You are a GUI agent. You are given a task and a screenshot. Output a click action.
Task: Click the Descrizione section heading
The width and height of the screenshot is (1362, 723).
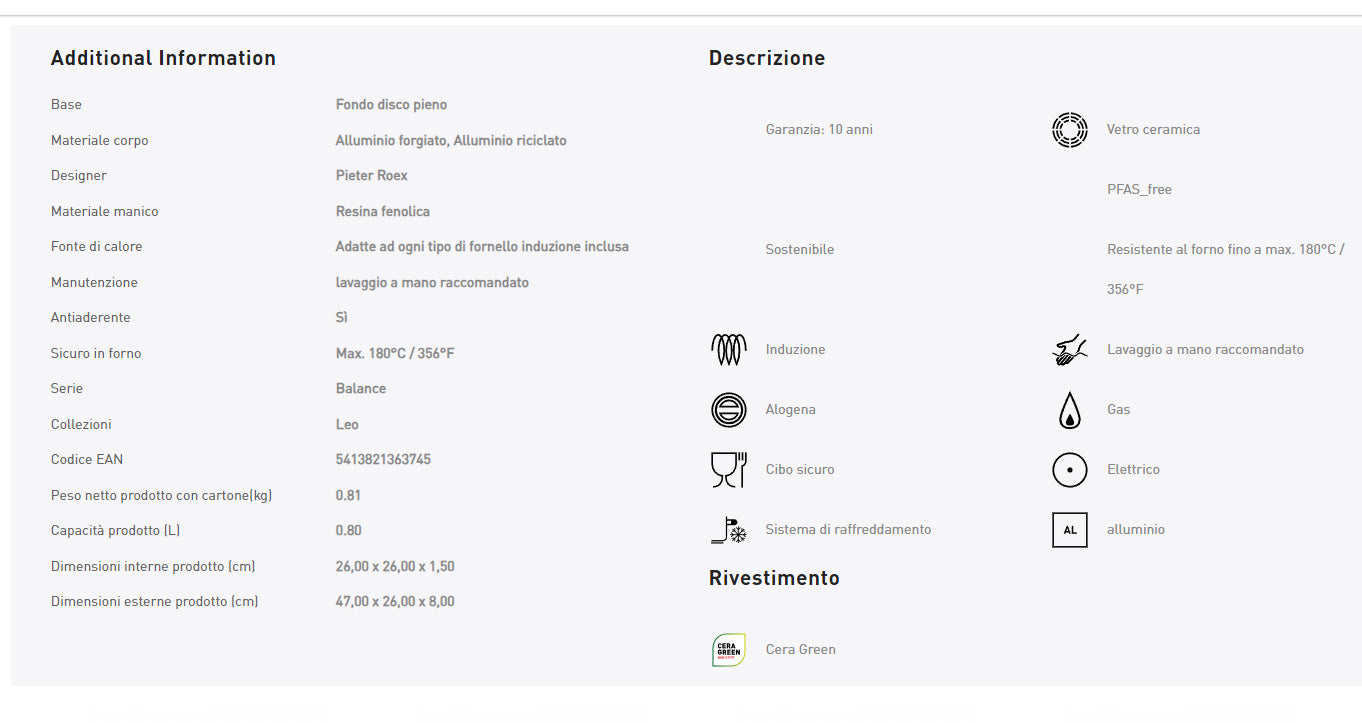[x=766, y=58]
